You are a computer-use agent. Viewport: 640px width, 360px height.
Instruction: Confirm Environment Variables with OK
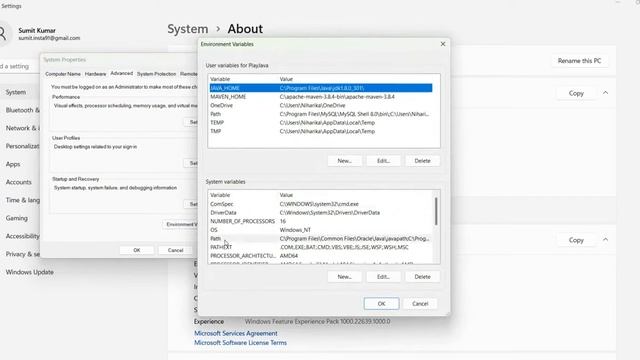pos(381,304)
